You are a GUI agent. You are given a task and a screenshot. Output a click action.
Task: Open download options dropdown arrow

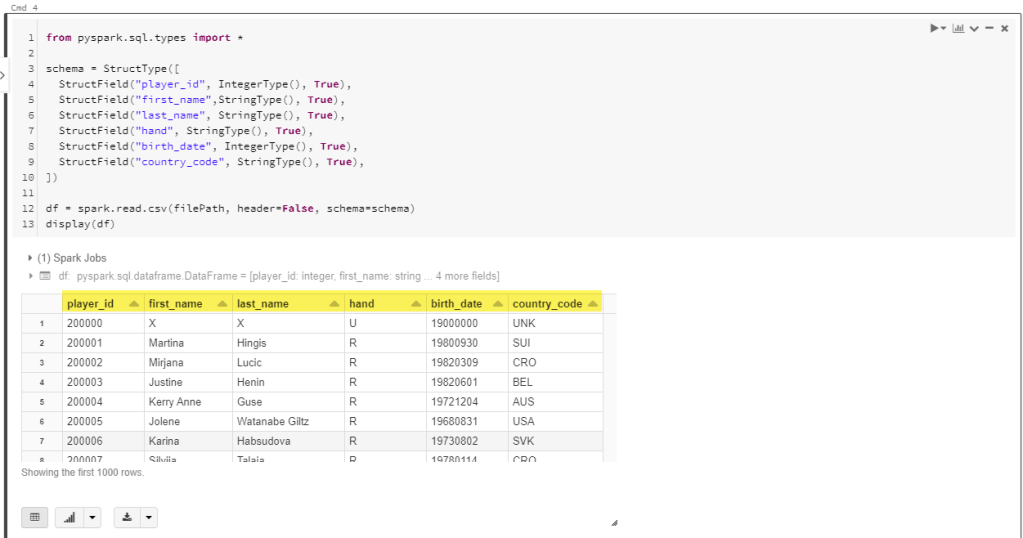click(x=149, y=517)
